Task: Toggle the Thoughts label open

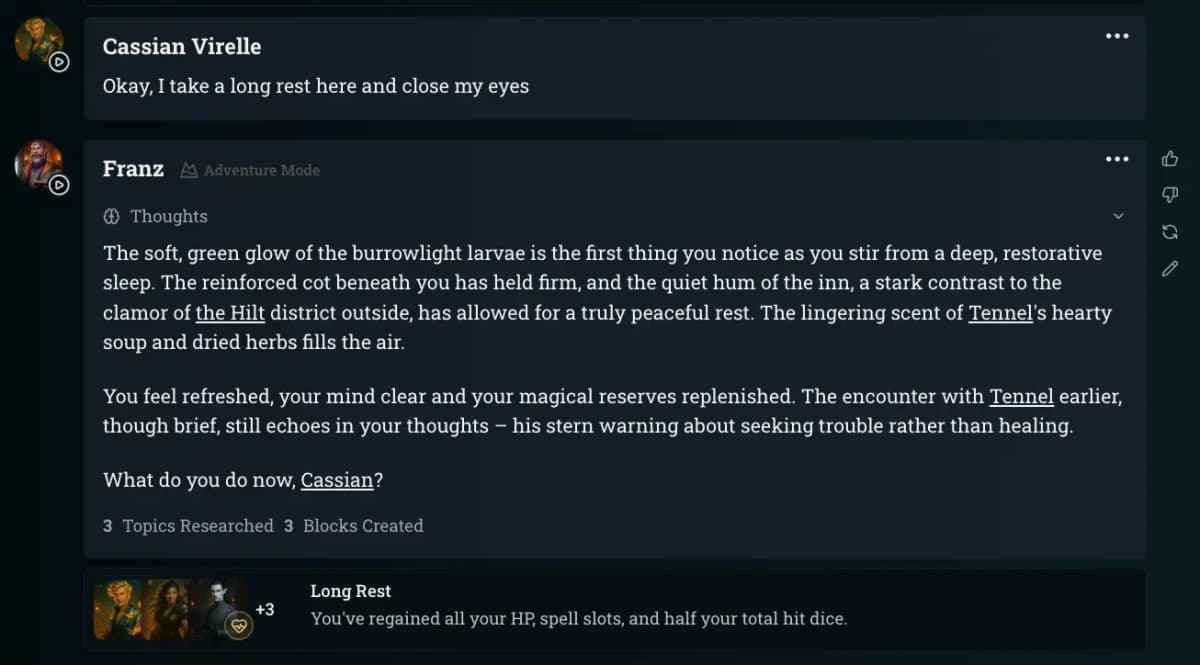Action: [168, 216]
